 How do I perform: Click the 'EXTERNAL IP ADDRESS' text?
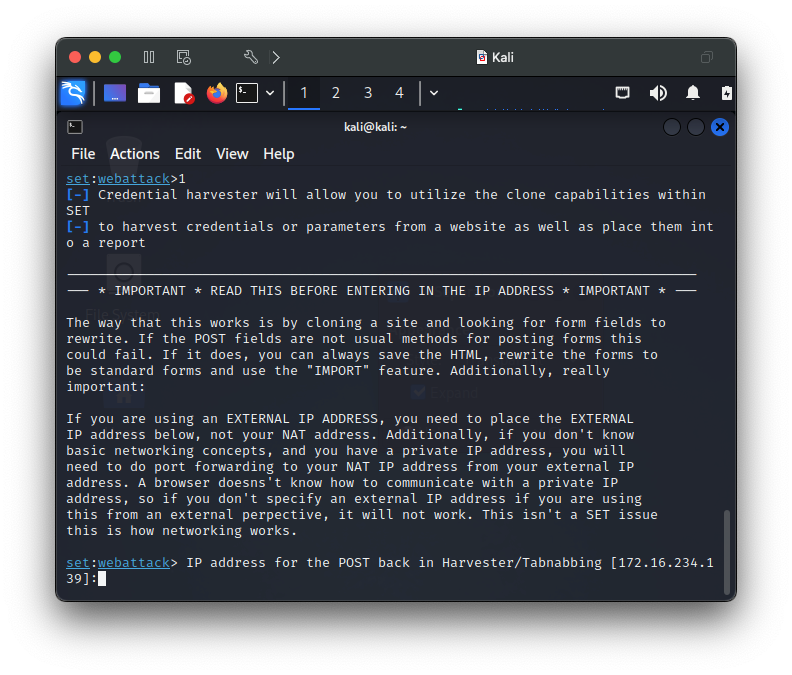[x=302, y=419]
